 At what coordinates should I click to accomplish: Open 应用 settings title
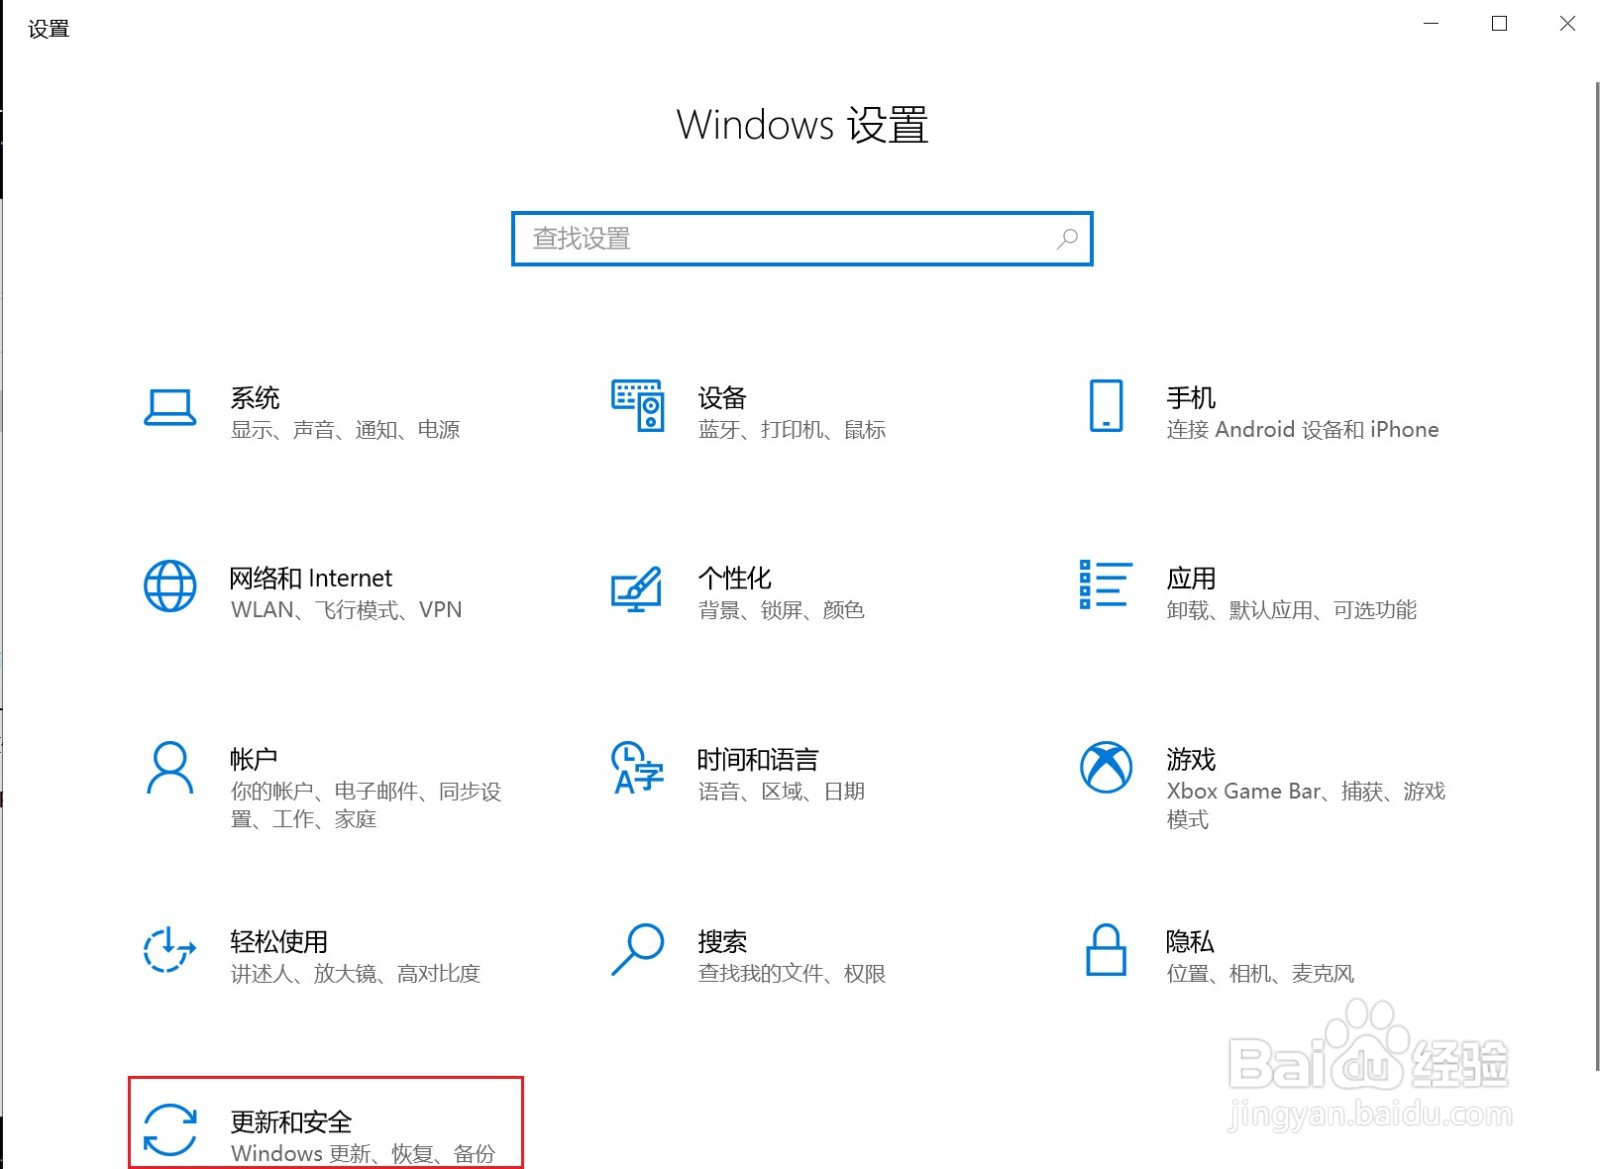[x=1191, y=578]
